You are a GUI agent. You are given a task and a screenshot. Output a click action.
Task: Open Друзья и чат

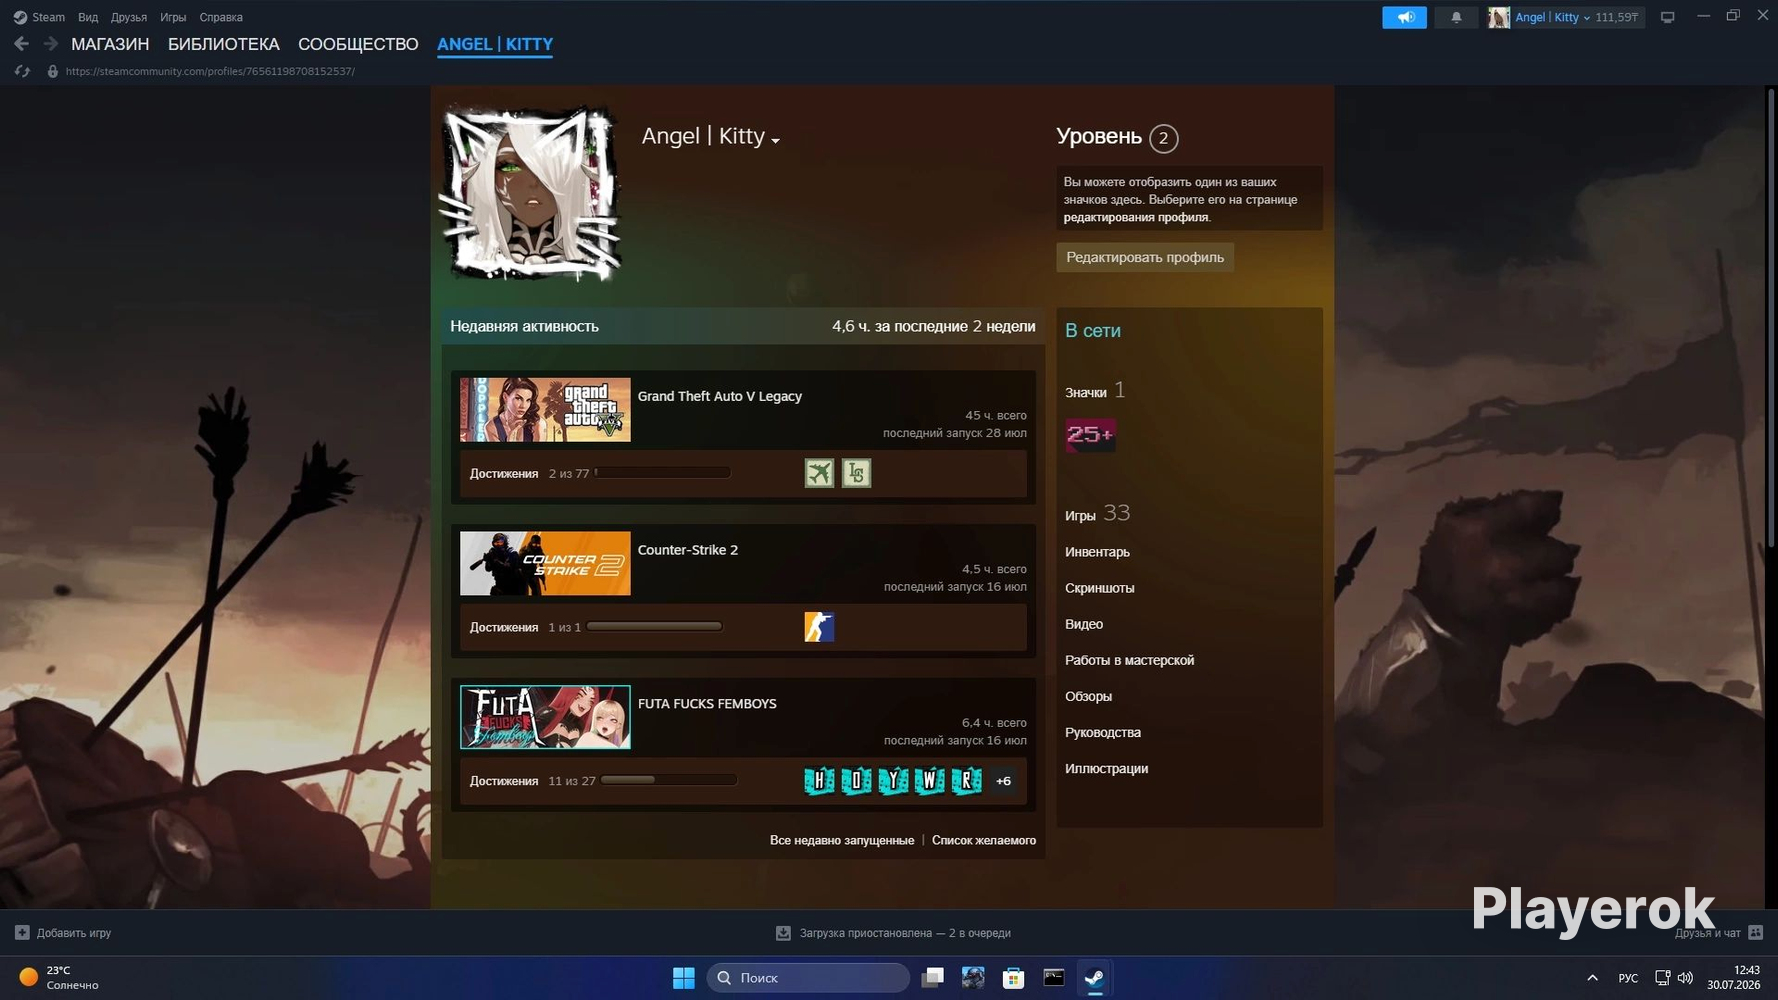pyautogui.click(x=1719, y=933)
